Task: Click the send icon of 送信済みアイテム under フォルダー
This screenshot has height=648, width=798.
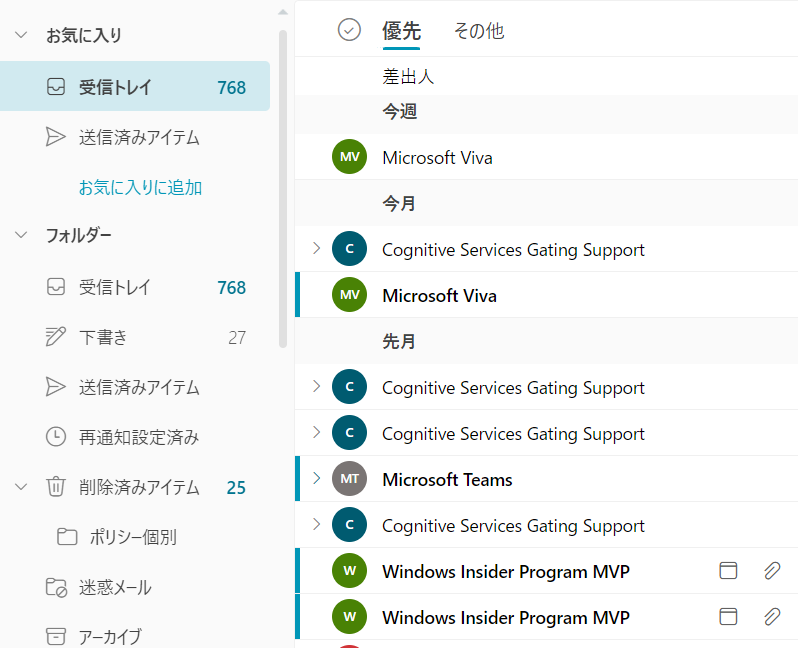Action: coord(55,387)
